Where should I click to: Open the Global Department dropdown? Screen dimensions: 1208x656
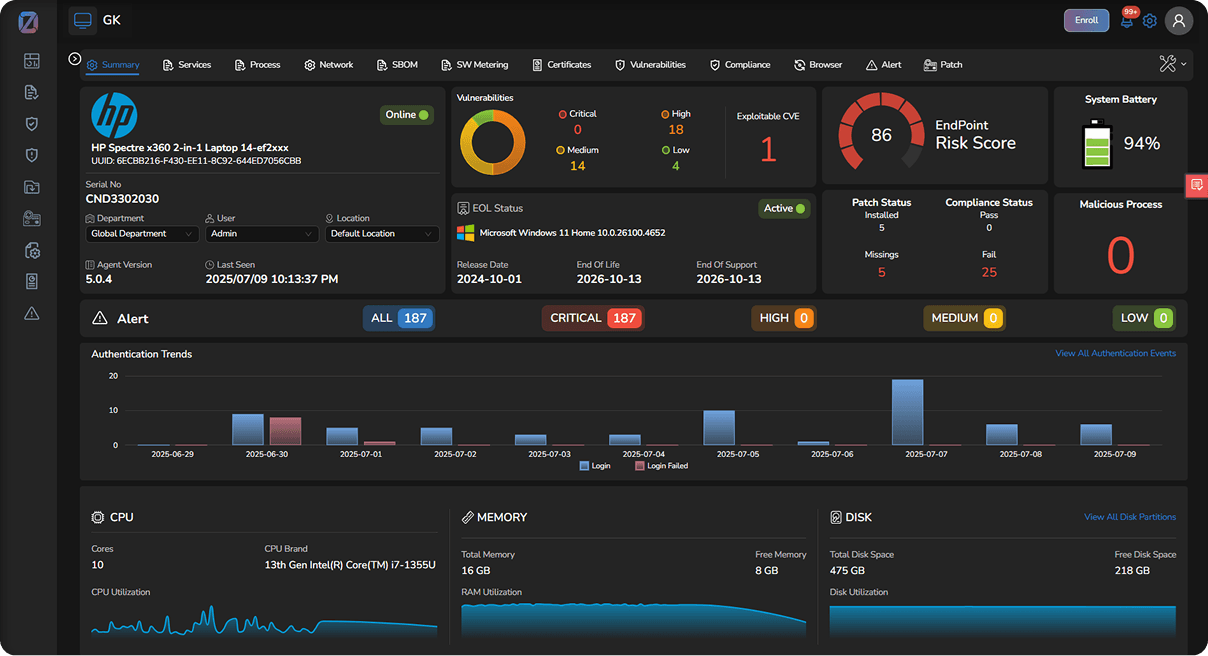pyautogui.click(x=143, y=234)
